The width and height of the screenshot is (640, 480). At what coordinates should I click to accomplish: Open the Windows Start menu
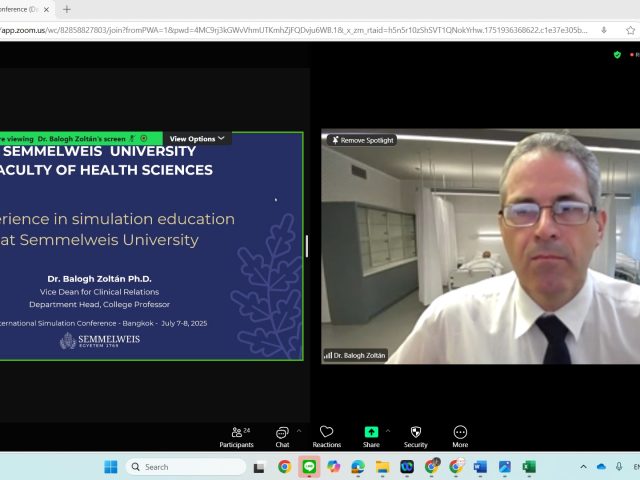coord(111,467)
